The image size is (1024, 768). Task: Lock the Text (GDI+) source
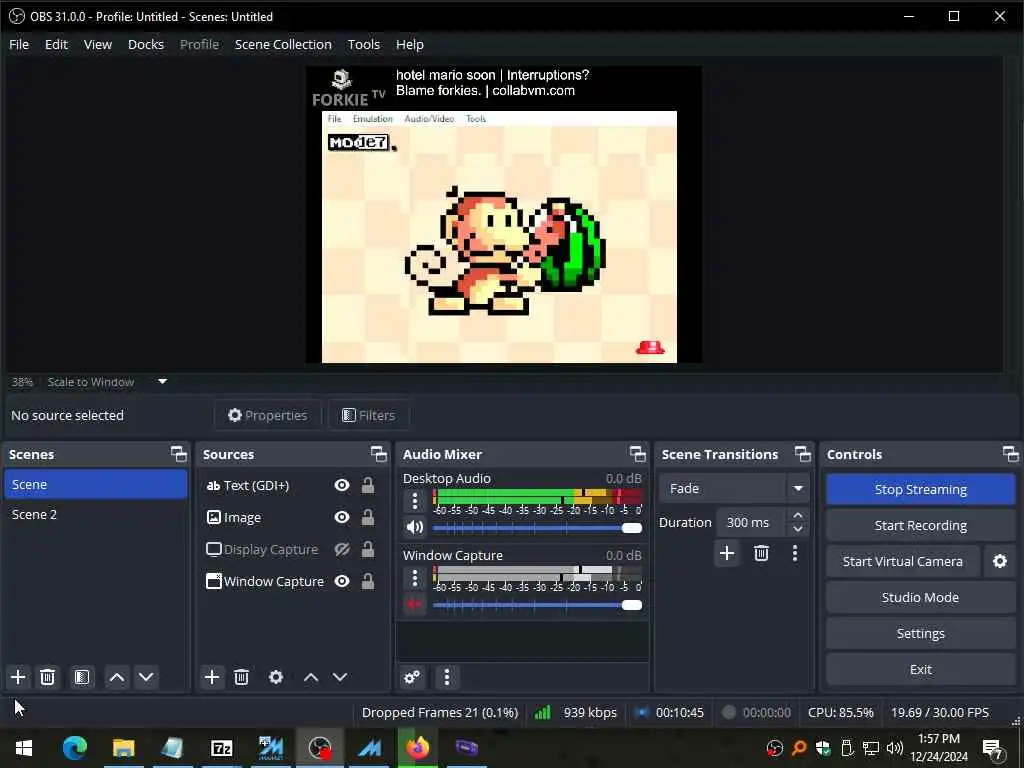point(368,485)
